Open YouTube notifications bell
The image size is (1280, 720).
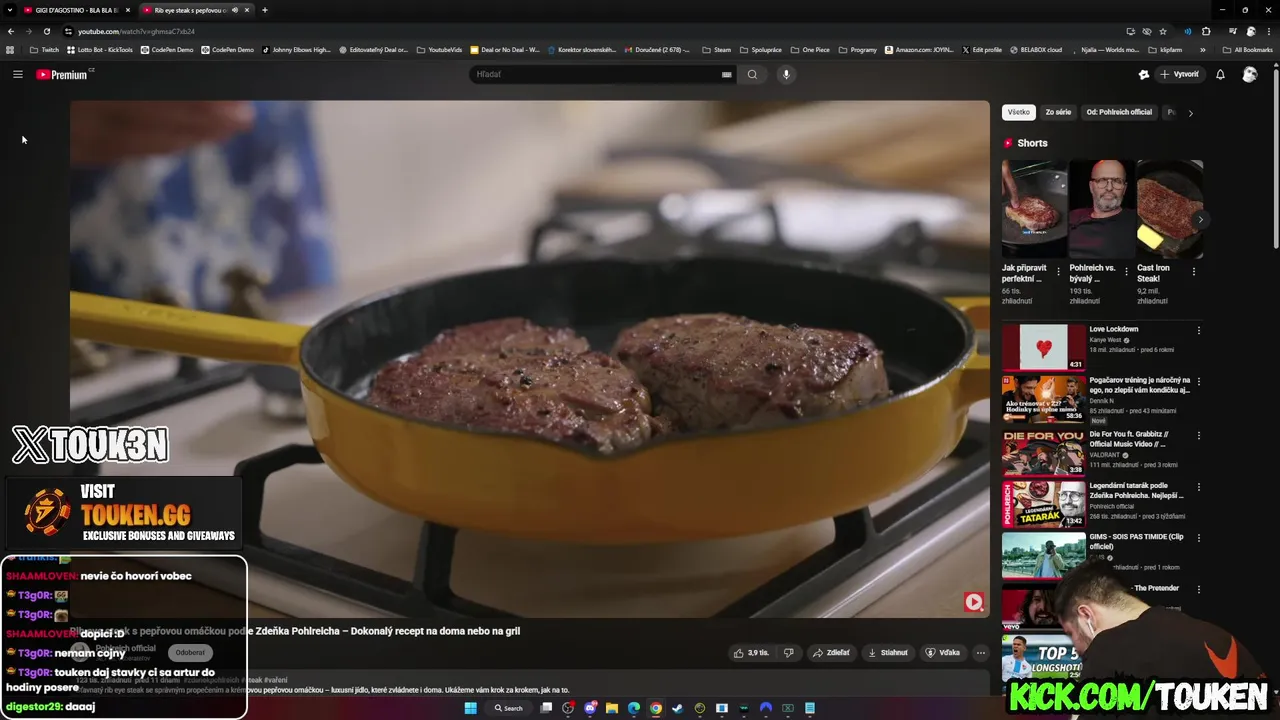(x=1220, y=74)
